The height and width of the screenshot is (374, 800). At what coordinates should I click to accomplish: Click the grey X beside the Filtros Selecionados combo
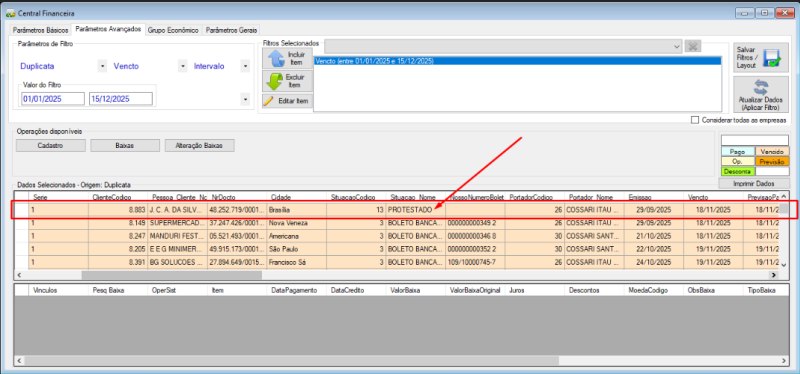[x=693, y=46]
